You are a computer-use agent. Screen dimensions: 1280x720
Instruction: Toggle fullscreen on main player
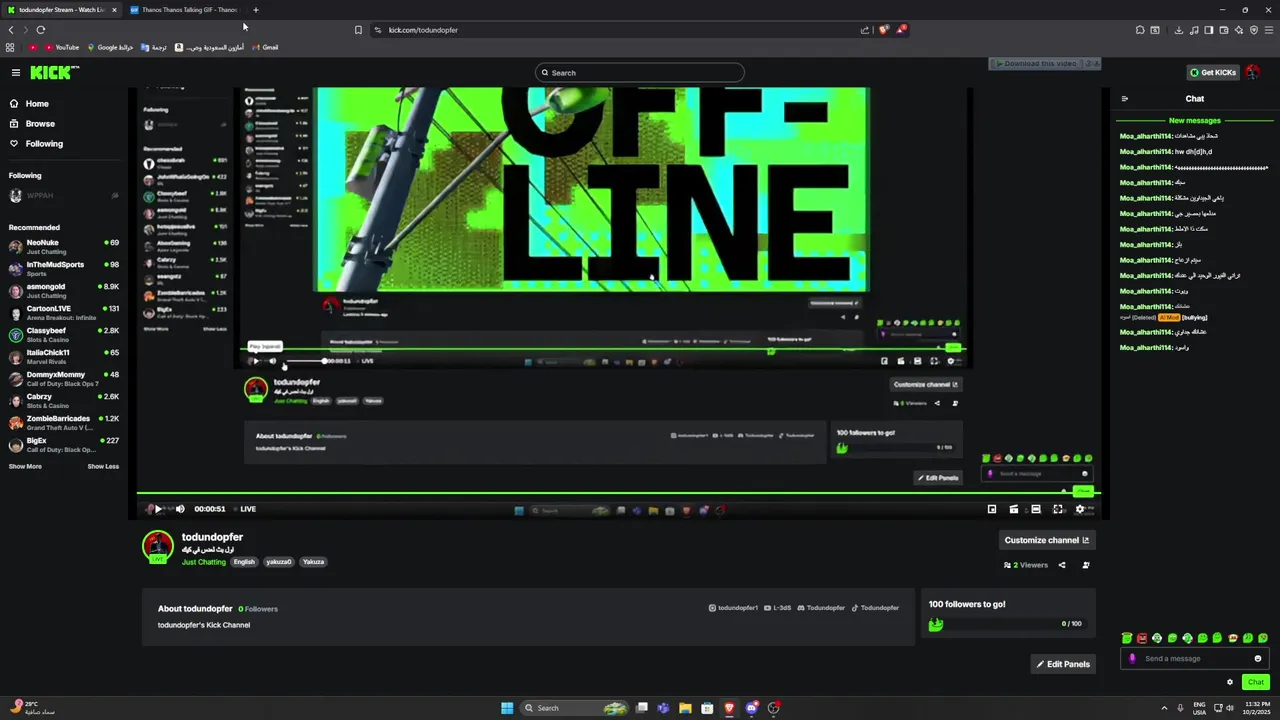[1058, 509]
